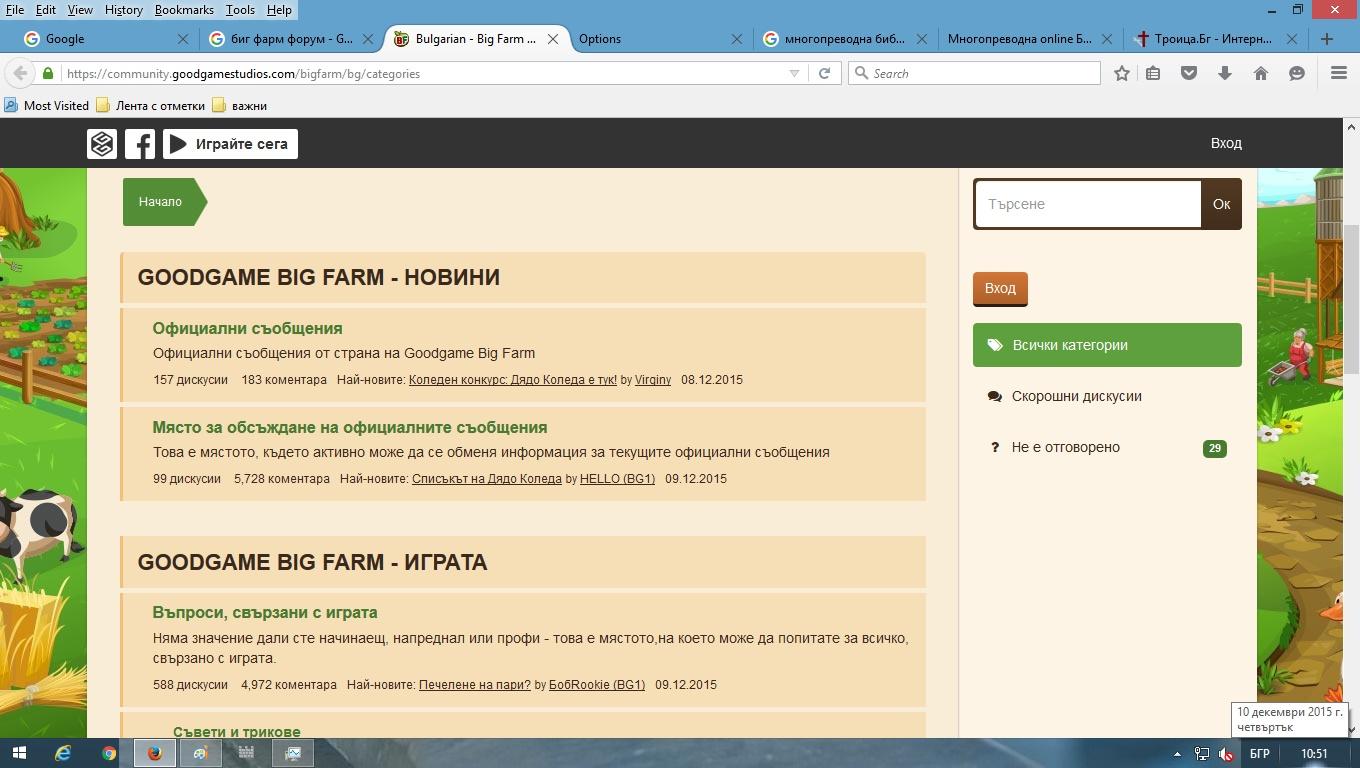The height and width of the screenshot is (768, 1360).
Task: Open the важни bookmark folder
Action: point(239,105)
